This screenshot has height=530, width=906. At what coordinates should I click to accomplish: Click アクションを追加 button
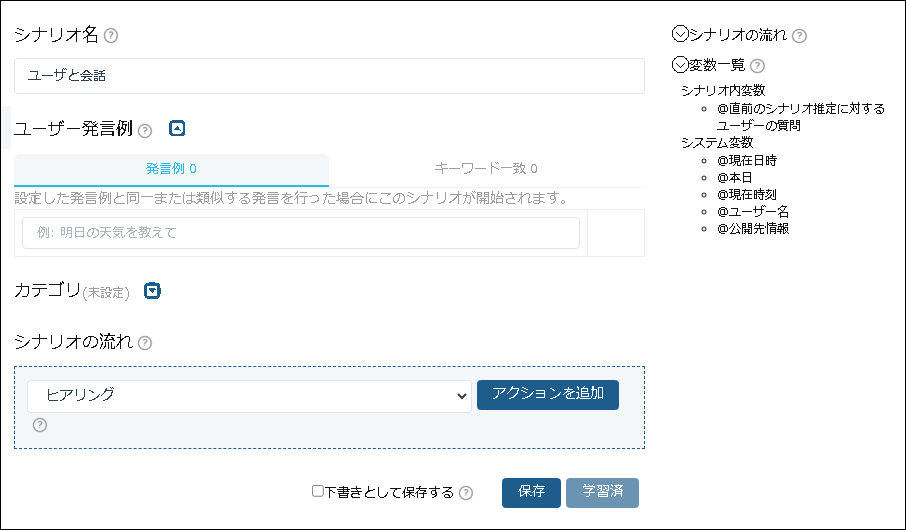pyautogui.click(x=547, y=394)
